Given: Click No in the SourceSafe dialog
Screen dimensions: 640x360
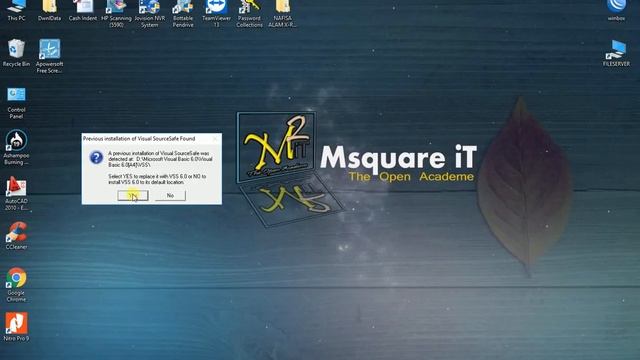Looking at the screenshot, I should pos(170,196).
